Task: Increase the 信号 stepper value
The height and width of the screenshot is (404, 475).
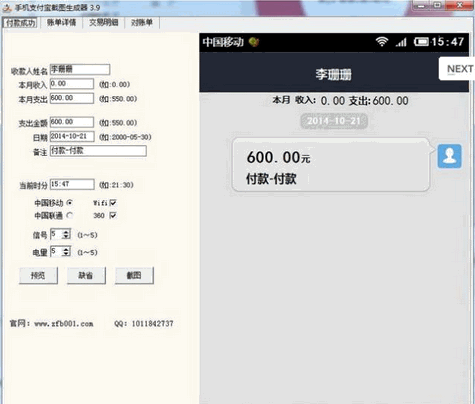Action: click(66, 232)
